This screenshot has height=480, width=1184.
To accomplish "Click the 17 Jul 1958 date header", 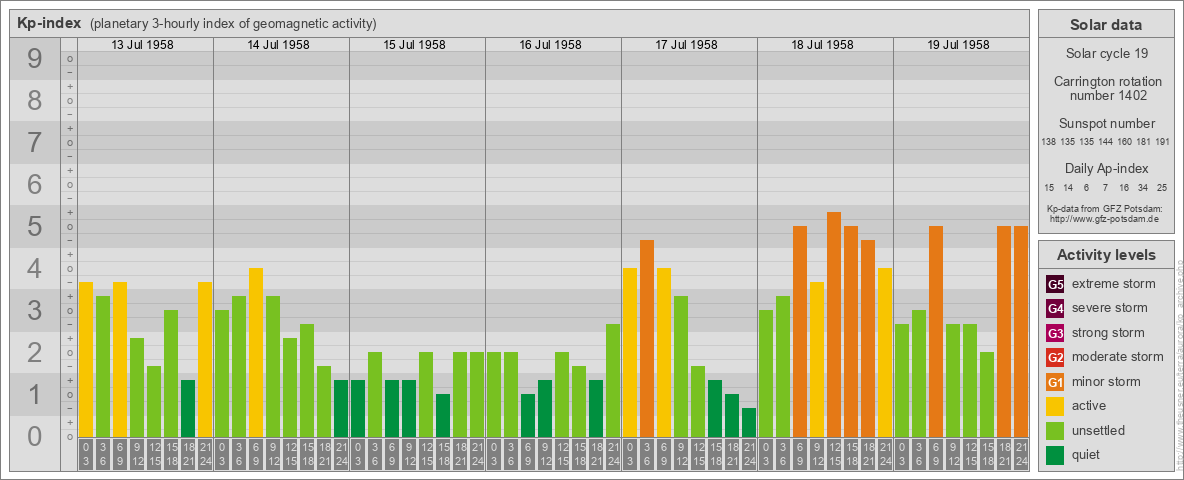I will pos(686,45).
